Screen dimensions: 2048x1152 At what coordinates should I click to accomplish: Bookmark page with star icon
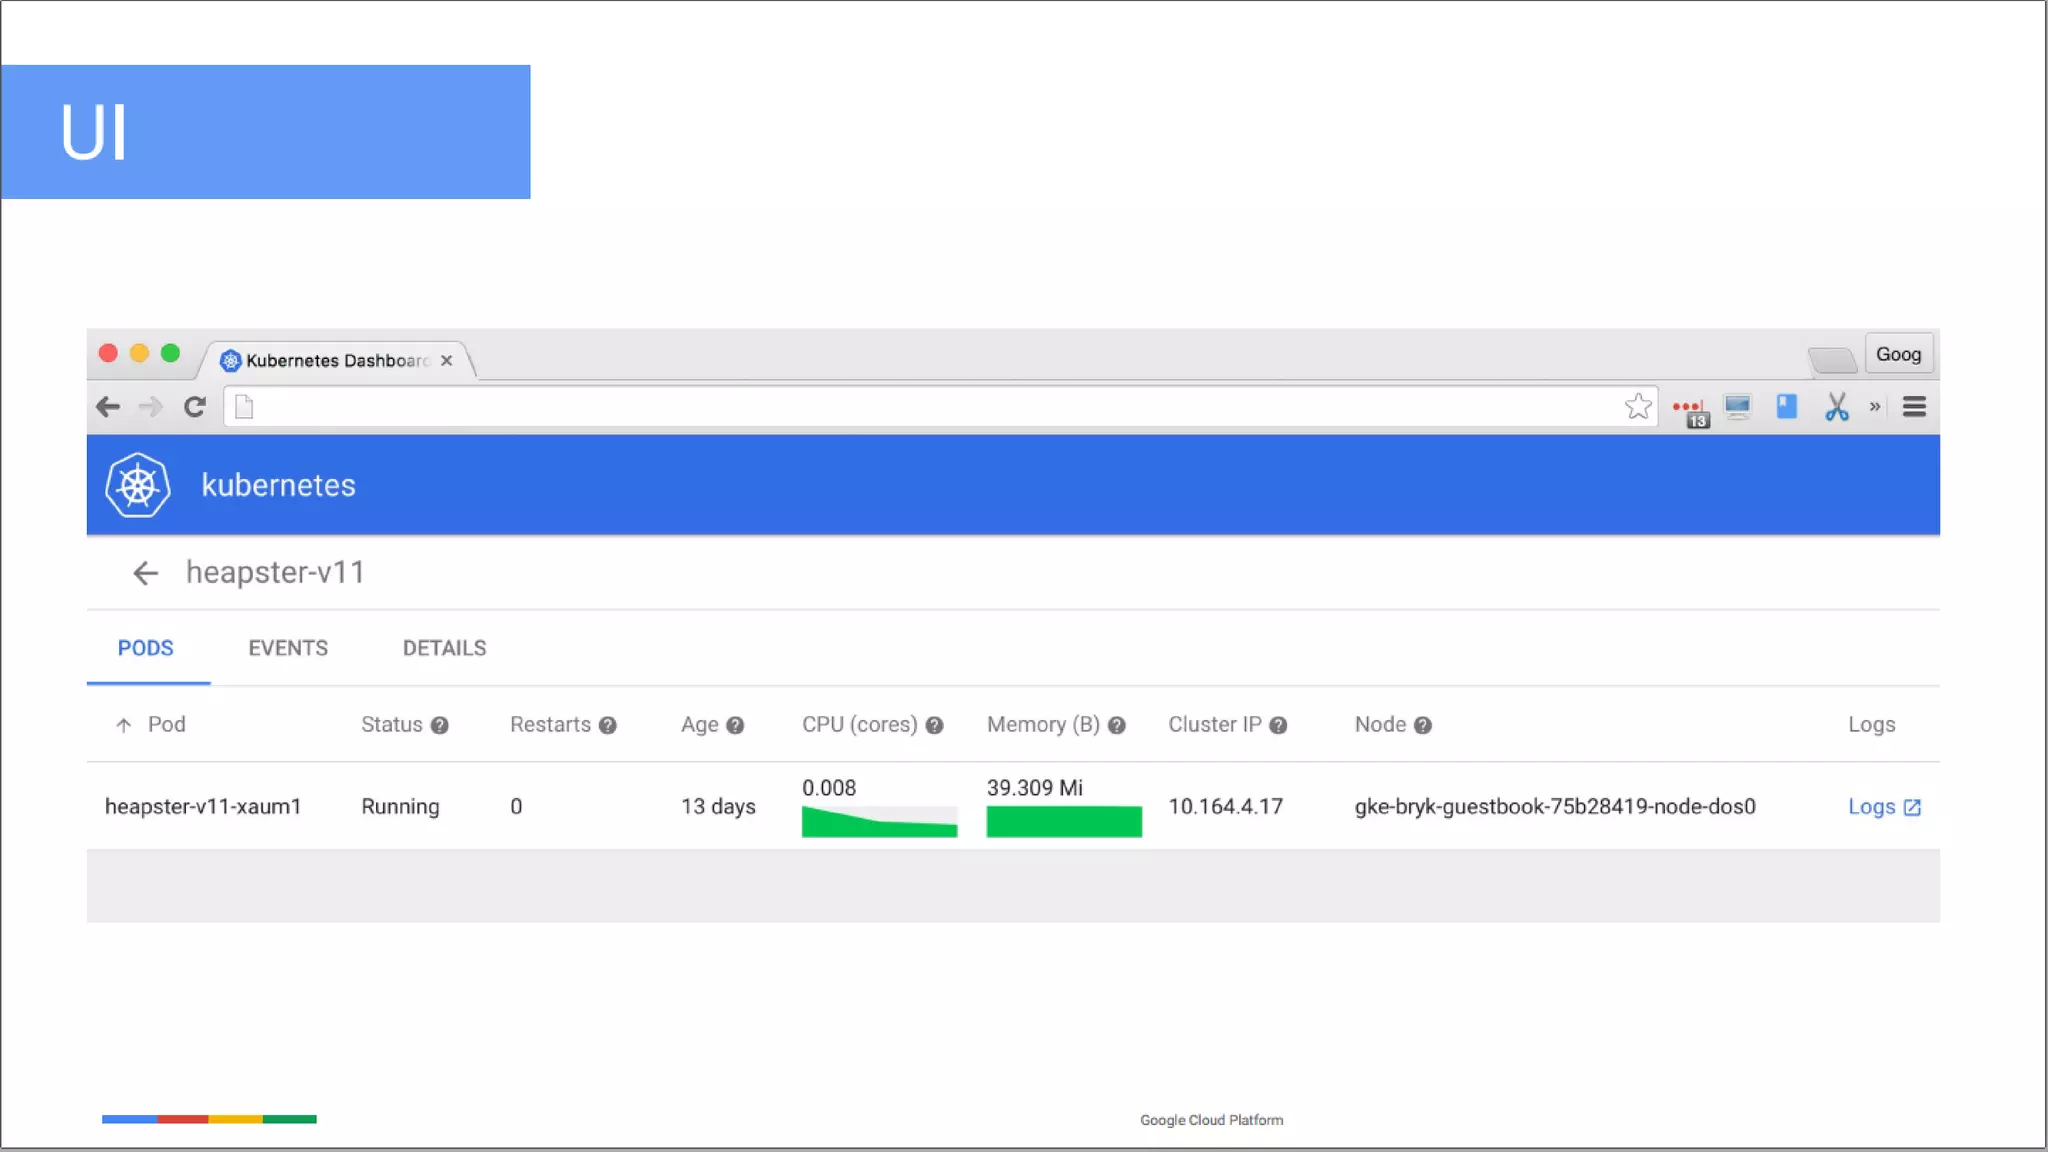pyautogui.click(x=1637, y=406)
